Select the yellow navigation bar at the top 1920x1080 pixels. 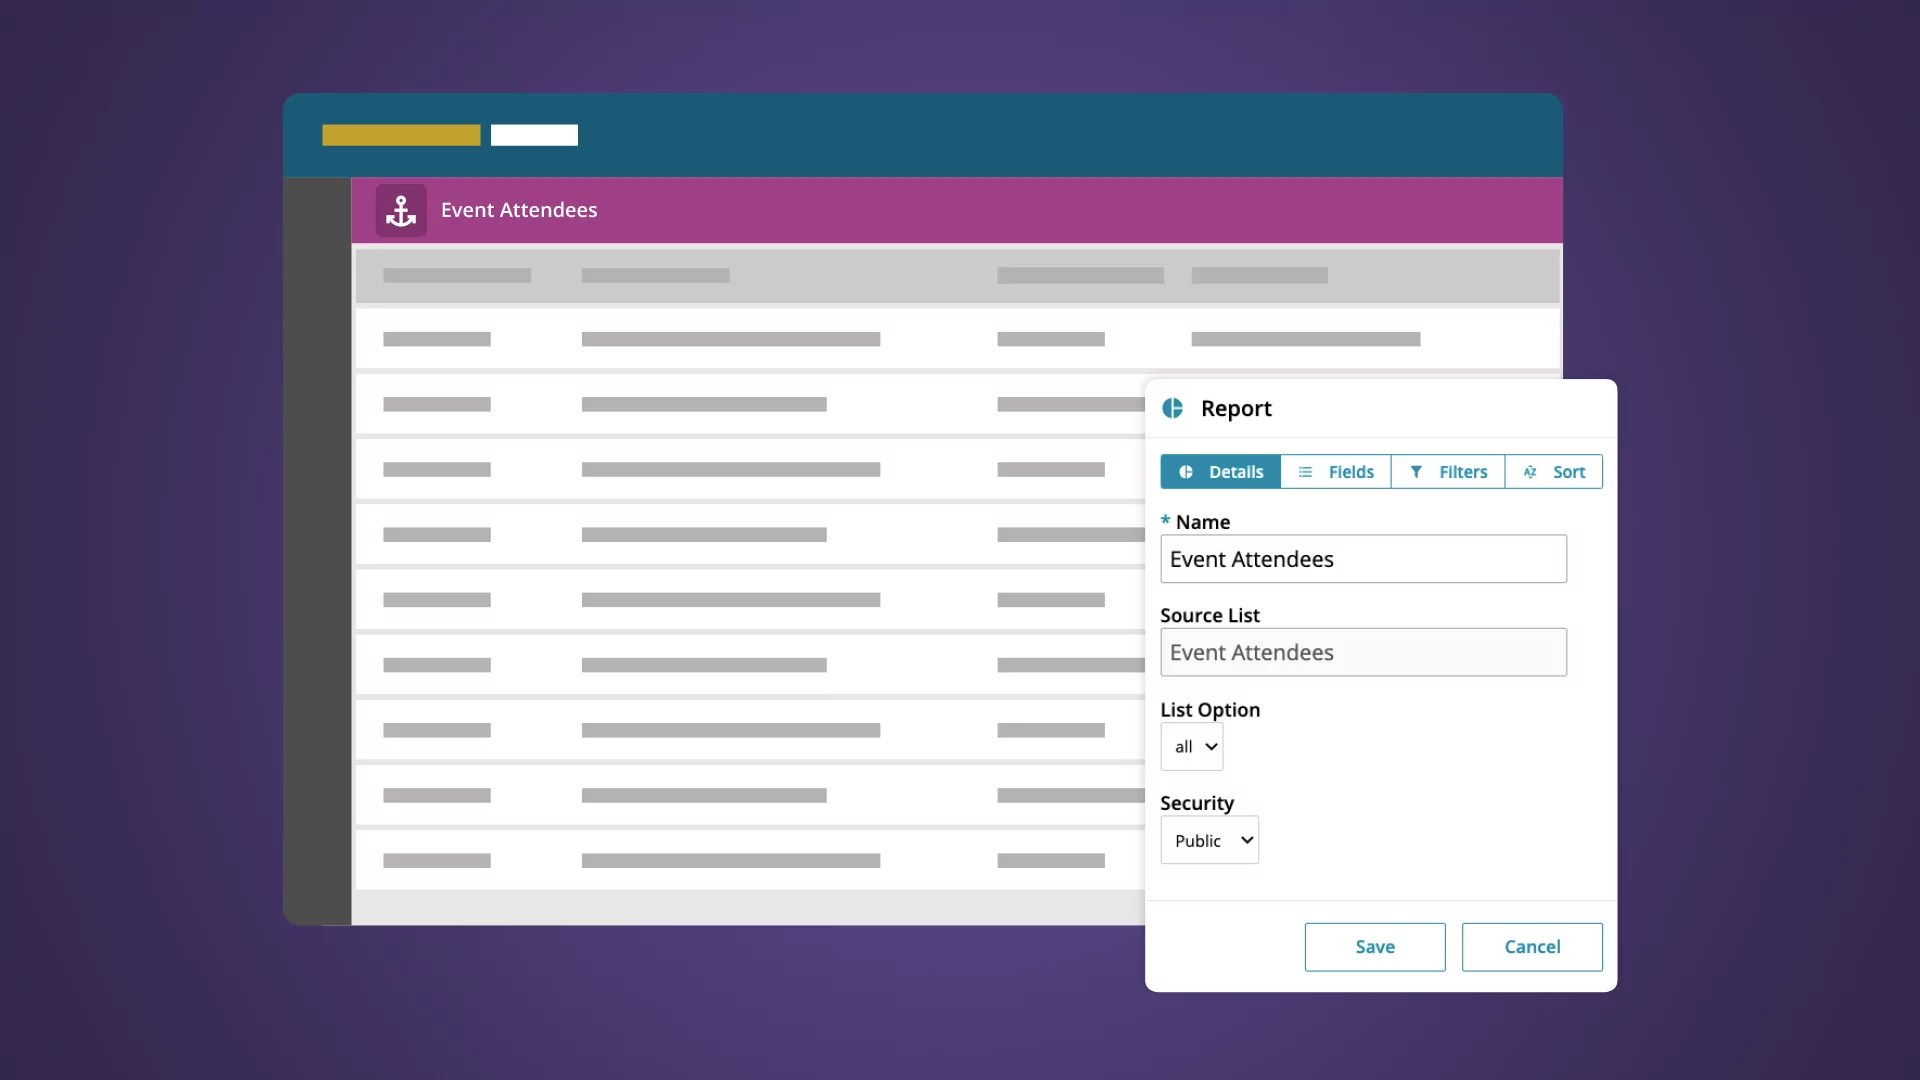(x=400, y=134)
